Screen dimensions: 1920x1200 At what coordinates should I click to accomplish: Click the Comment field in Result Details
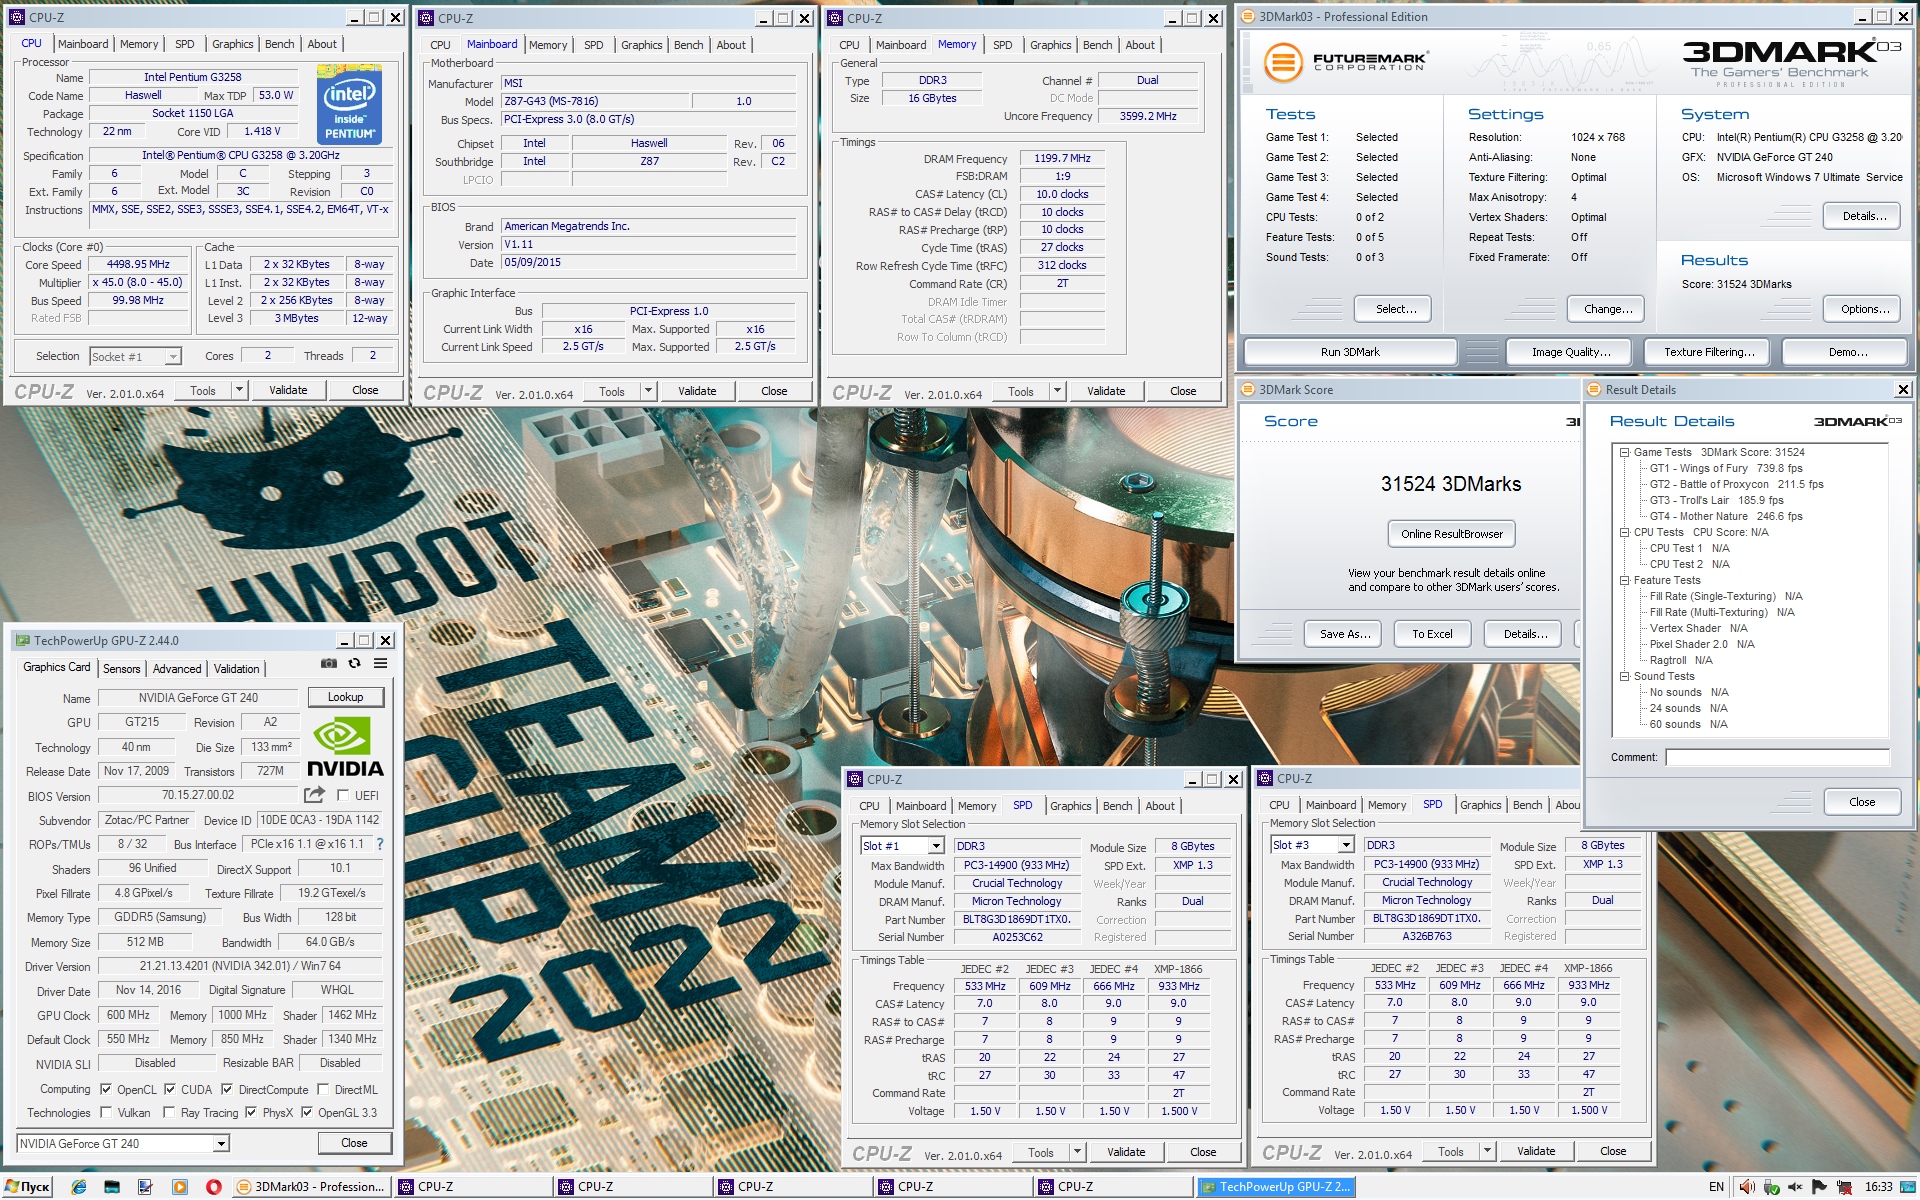click(x=1777, y=757)
